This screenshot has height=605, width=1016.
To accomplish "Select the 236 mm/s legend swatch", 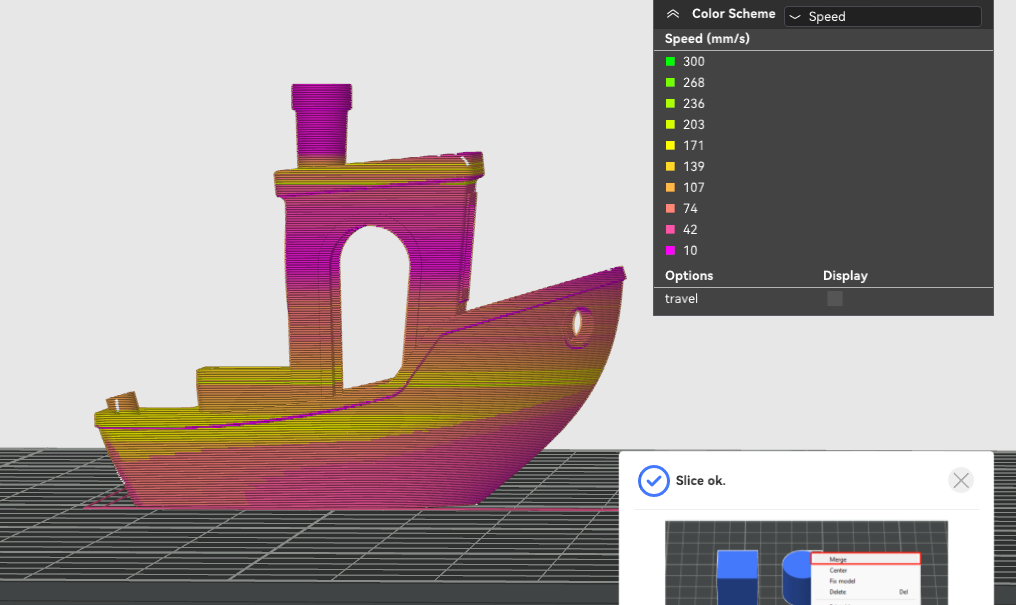I will (670, 104).
